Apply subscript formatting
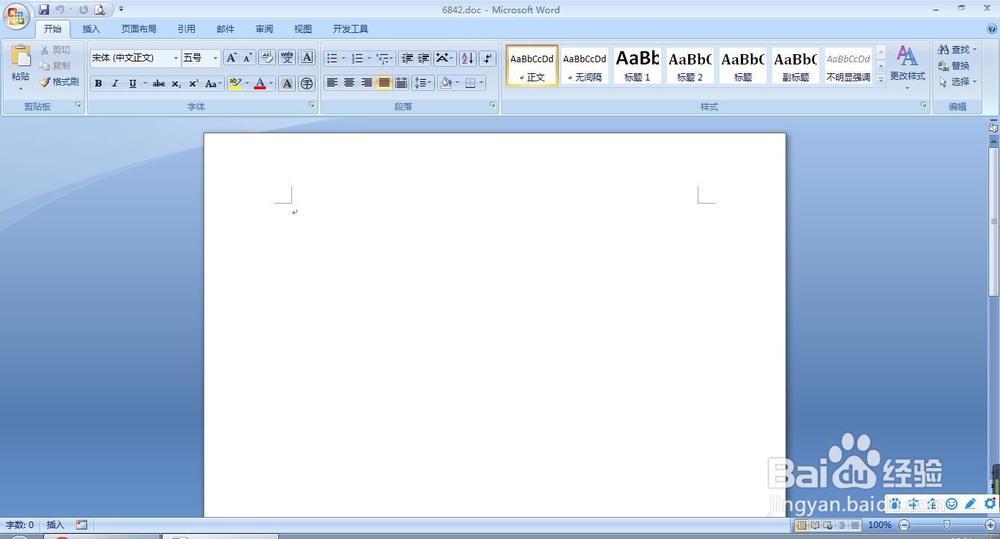The image size is (1000, 539). tap(176, 84)
